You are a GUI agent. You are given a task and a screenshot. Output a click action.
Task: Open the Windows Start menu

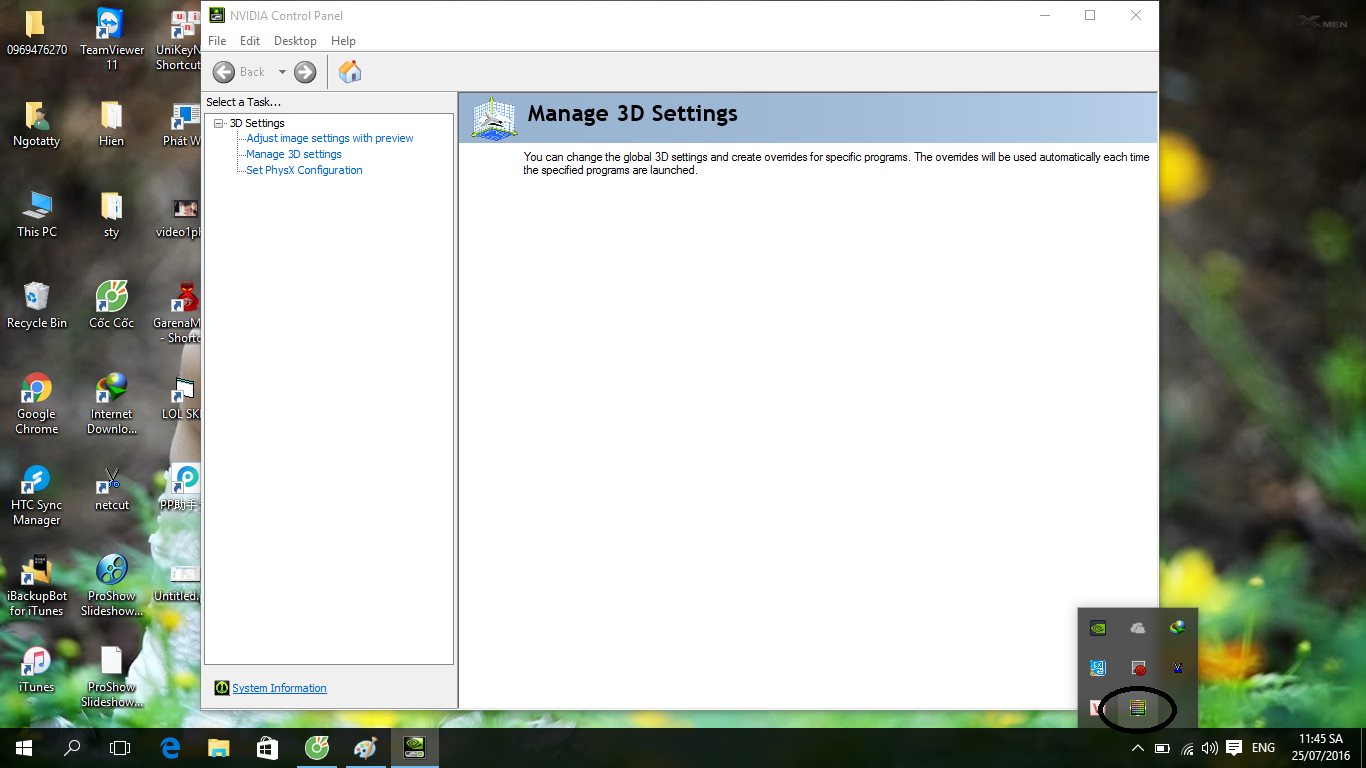(24, 748)
